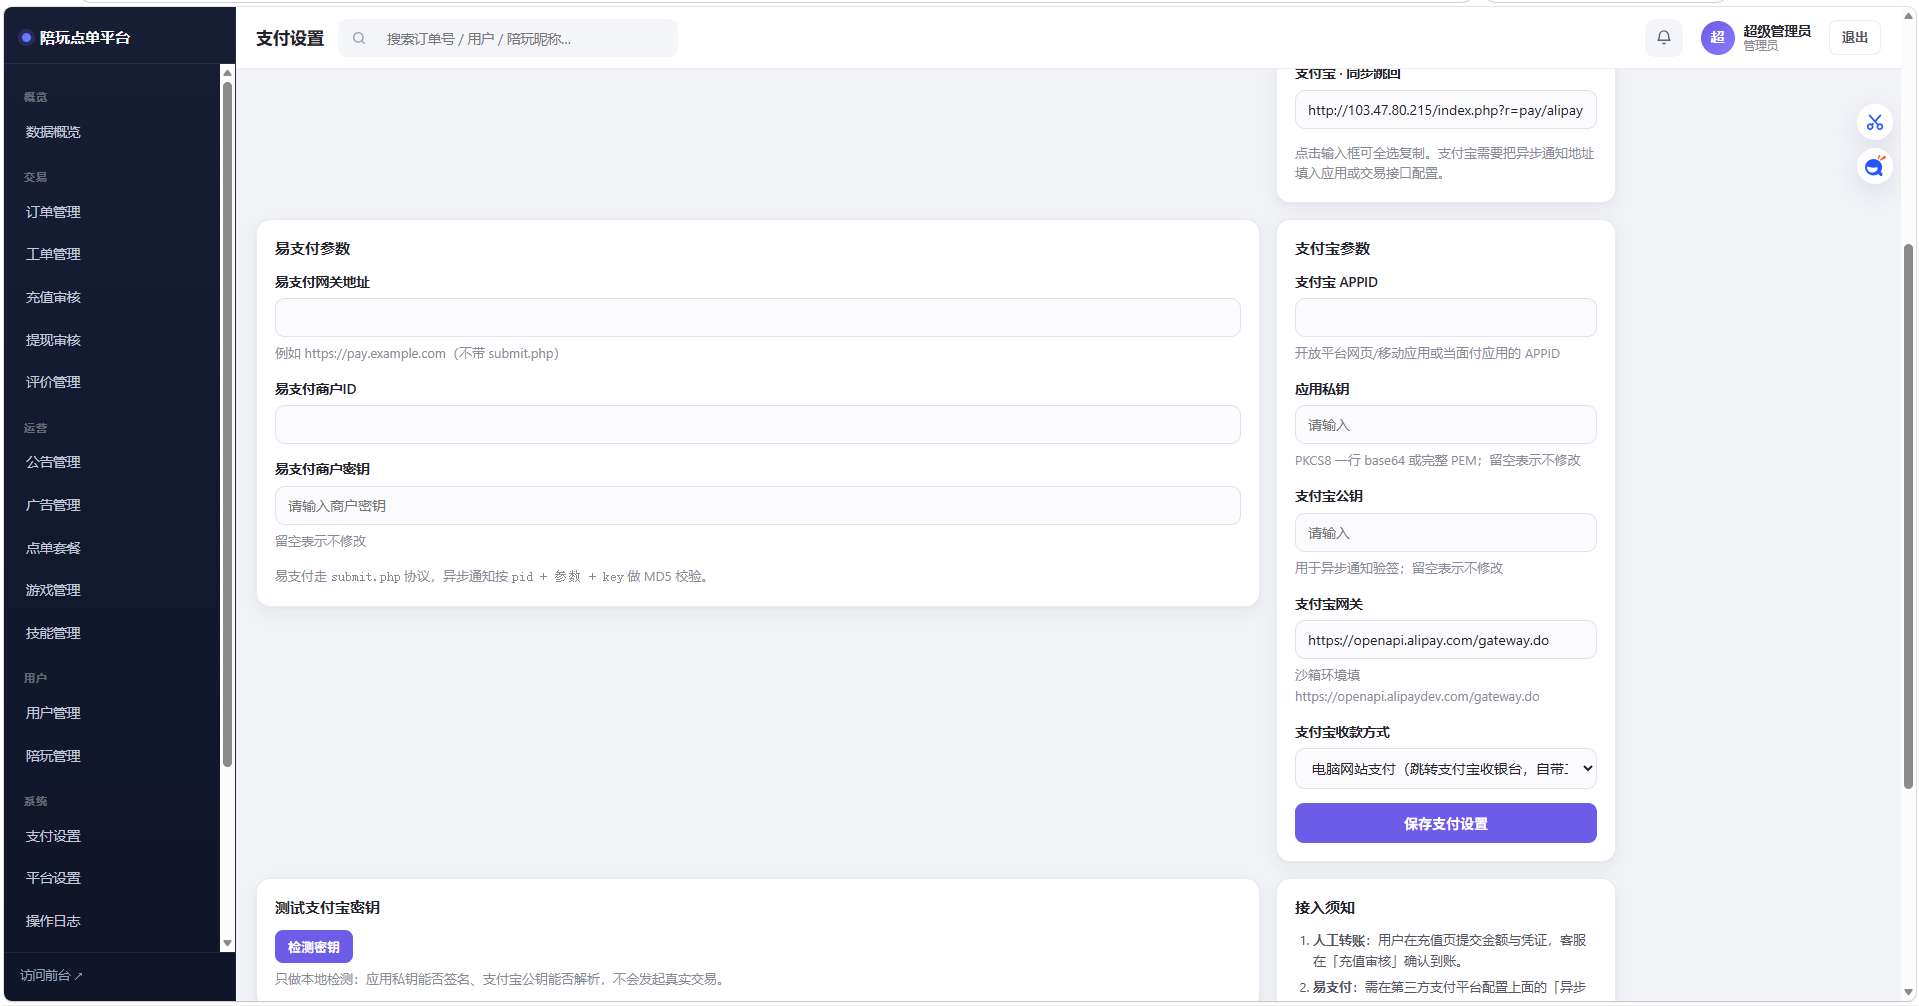Click the 退出 logout button
Screen dimensions: 1919x1006
1854,38
